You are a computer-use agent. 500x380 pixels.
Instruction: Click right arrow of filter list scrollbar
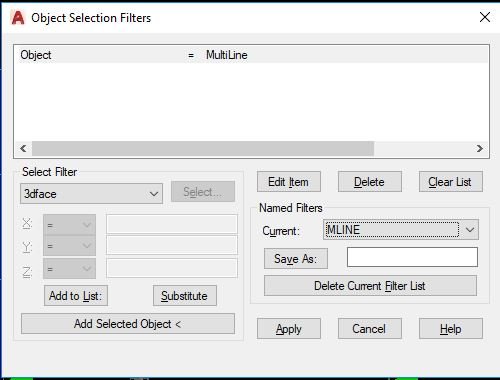coord(480,148)
